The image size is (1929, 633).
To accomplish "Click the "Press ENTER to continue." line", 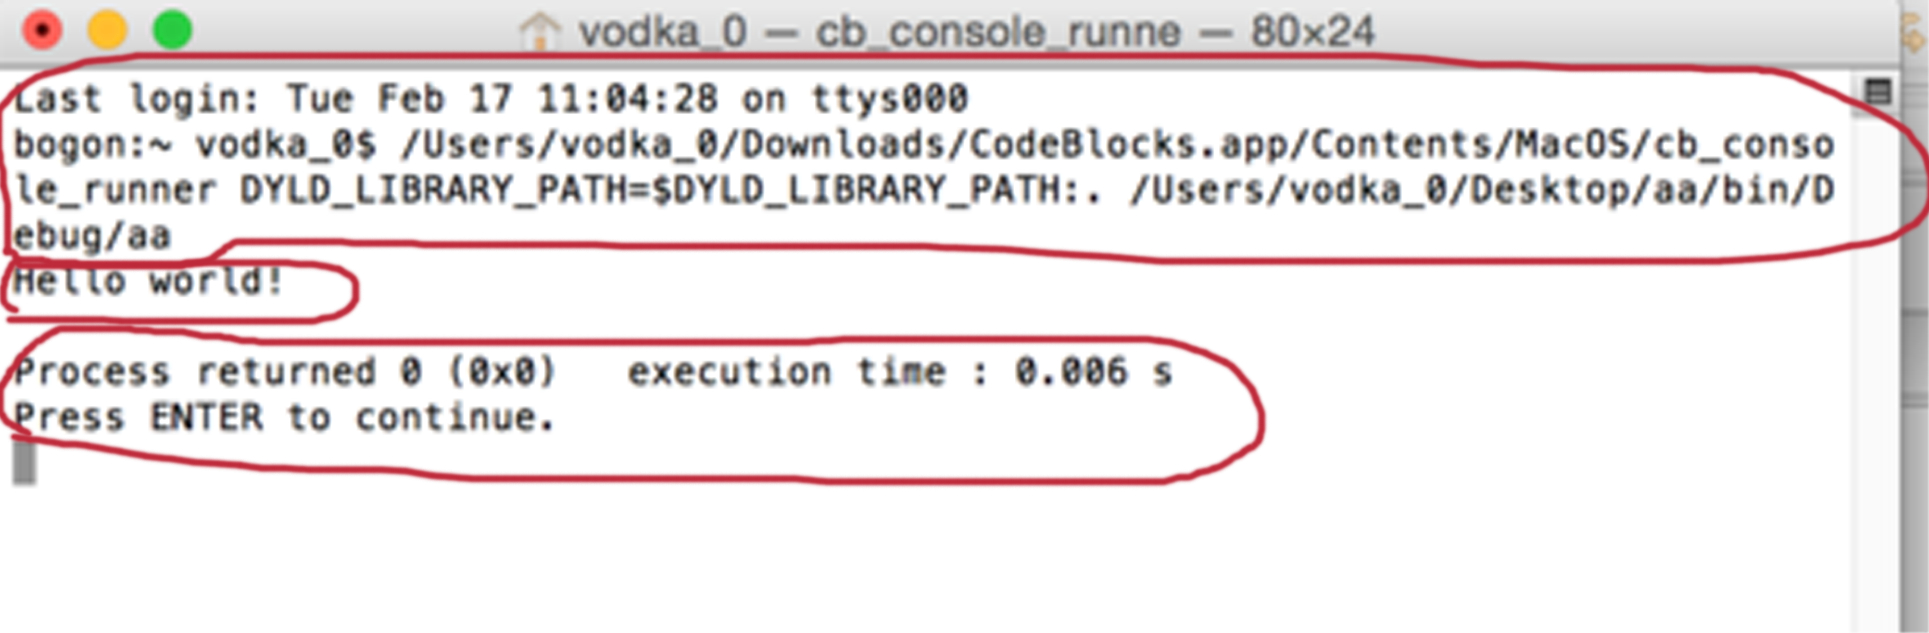I will (x=284, y=417).
